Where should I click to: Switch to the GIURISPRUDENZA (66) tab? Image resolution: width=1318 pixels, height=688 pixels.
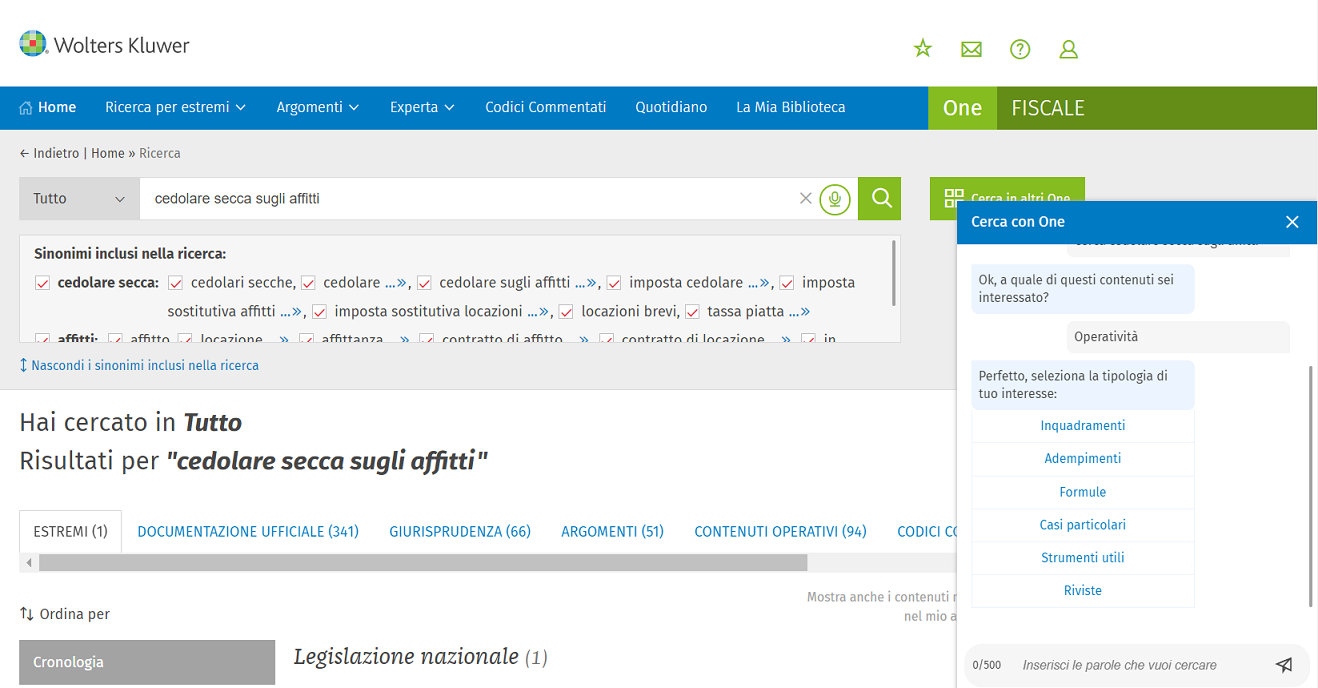(460, 532)
